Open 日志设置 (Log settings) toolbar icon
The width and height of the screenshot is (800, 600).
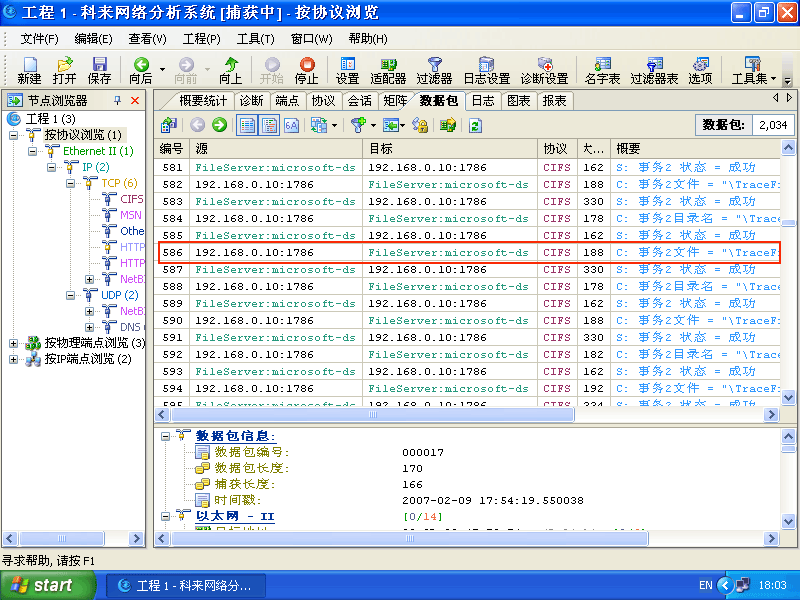click(486, 70)
